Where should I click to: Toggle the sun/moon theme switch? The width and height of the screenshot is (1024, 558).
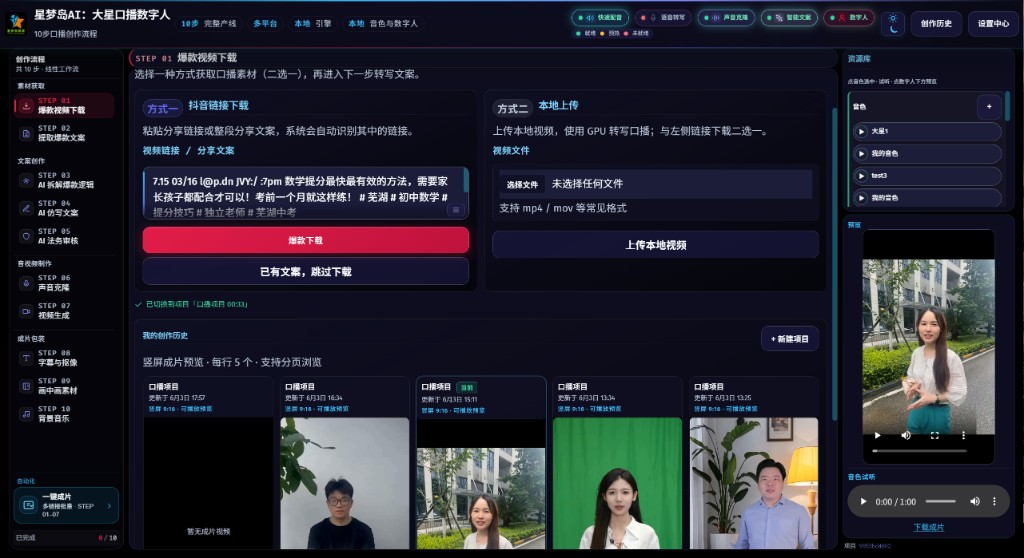893,24
